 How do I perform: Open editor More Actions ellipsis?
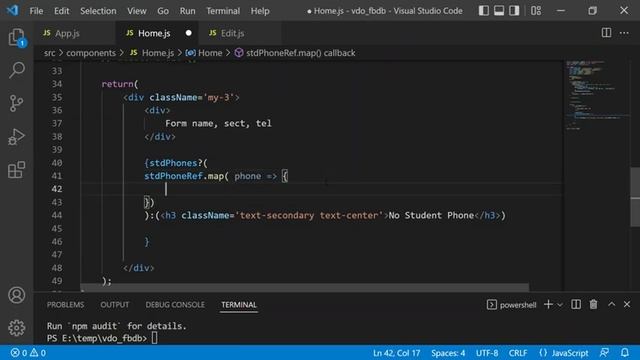click(624, 33)
